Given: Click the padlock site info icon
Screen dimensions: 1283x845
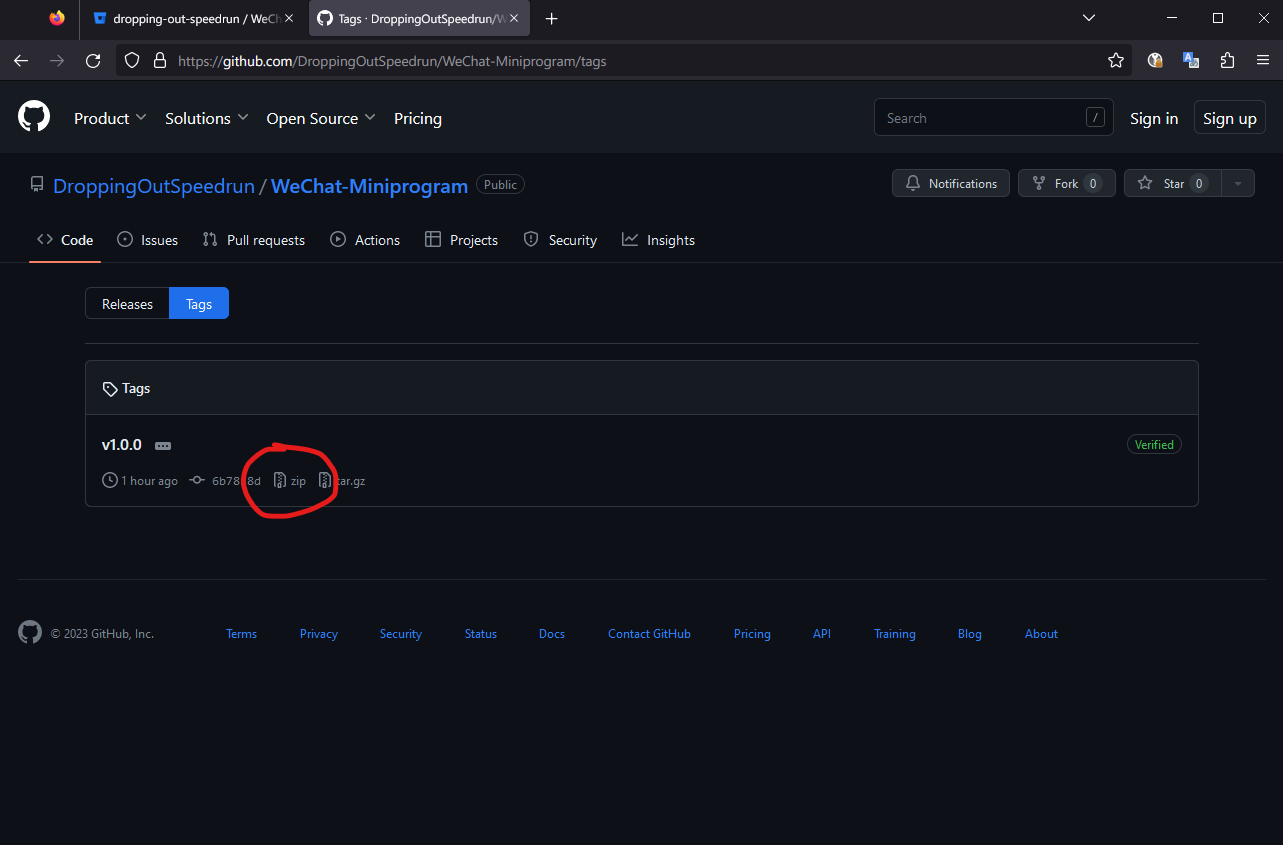Looking at the screenshot, I should (159, 61).
